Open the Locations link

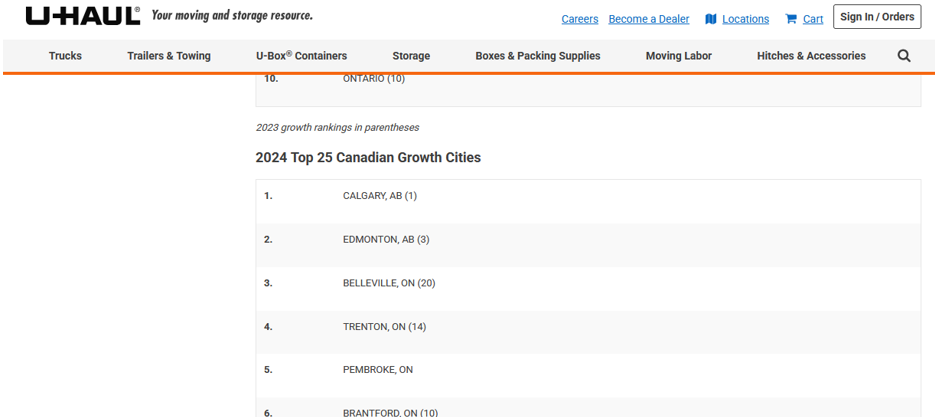pyautogui.click(x=745, y=19)
